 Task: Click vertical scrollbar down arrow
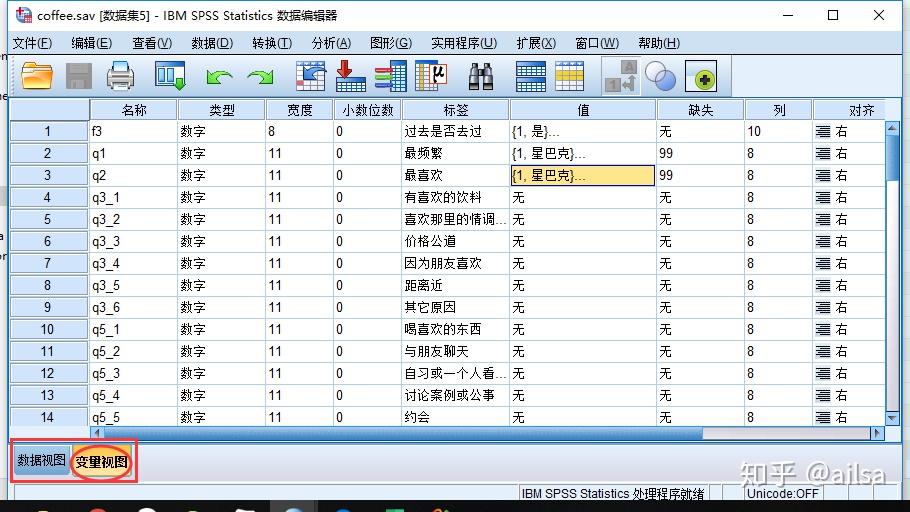pos(892,417)
